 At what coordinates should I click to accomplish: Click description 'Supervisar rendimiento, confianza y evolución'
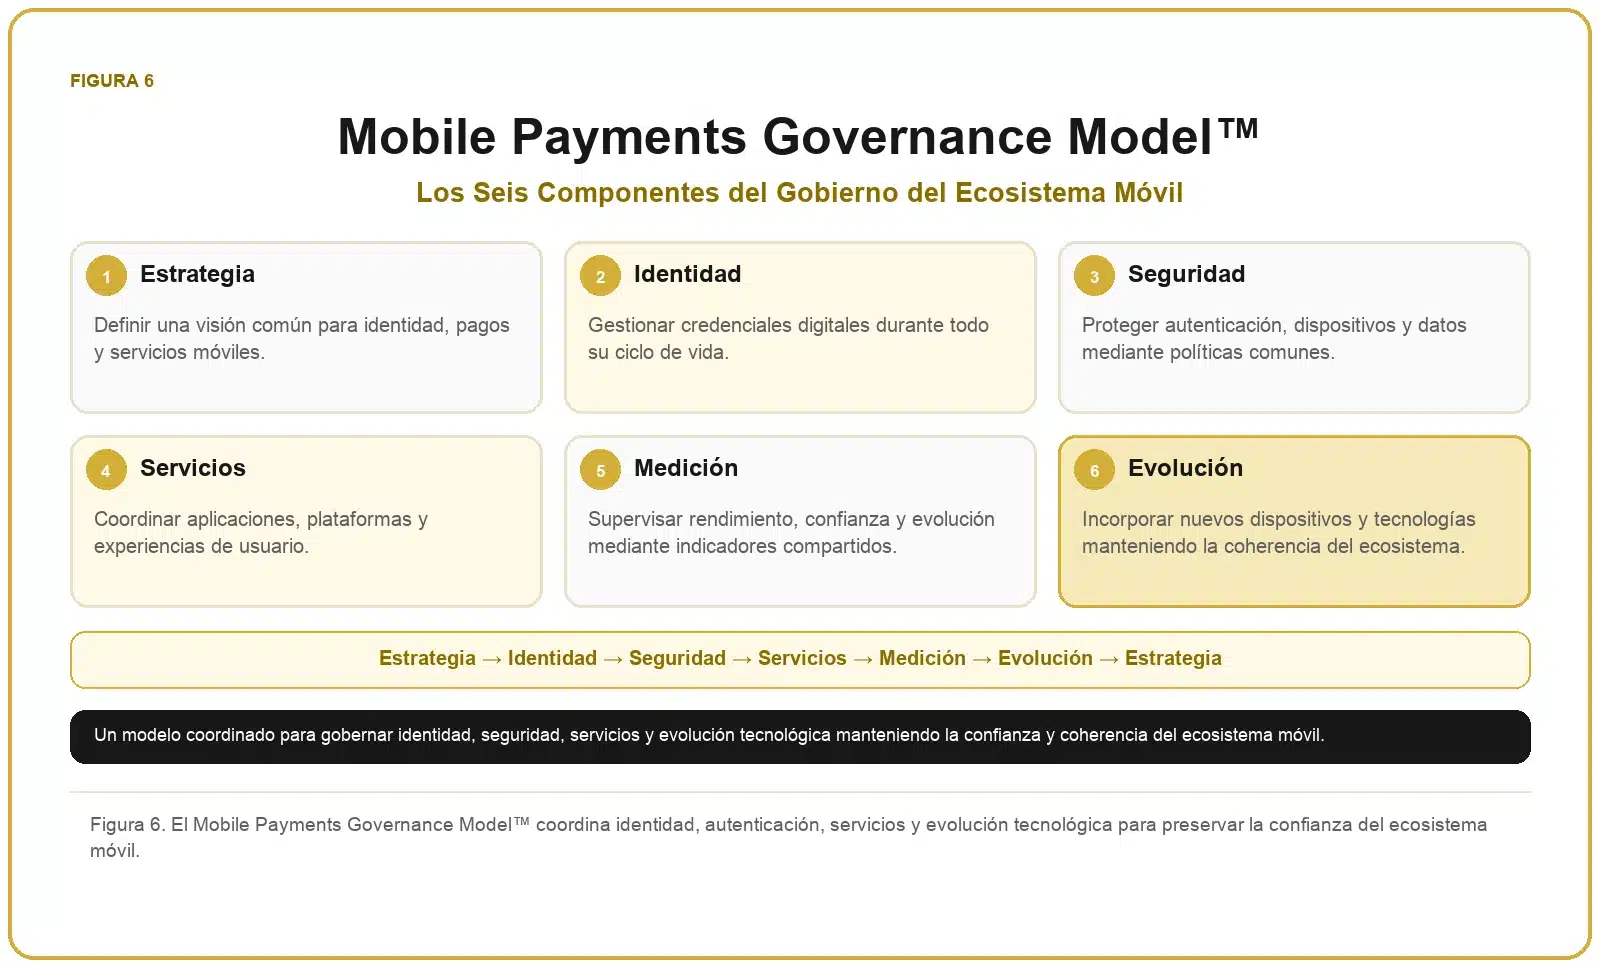[791, 532]
